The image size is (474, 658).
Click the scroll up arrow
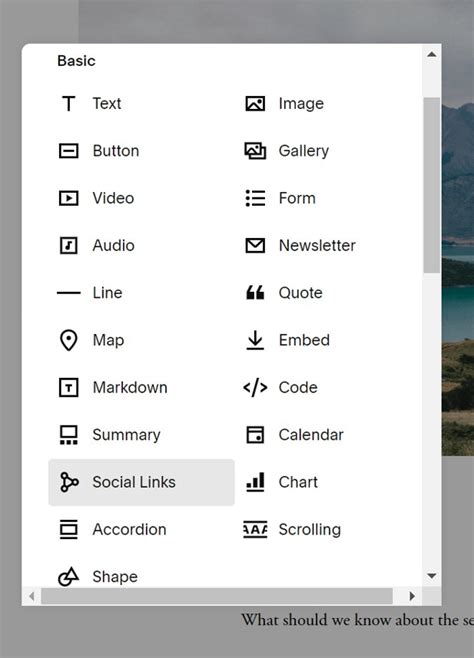432,54
